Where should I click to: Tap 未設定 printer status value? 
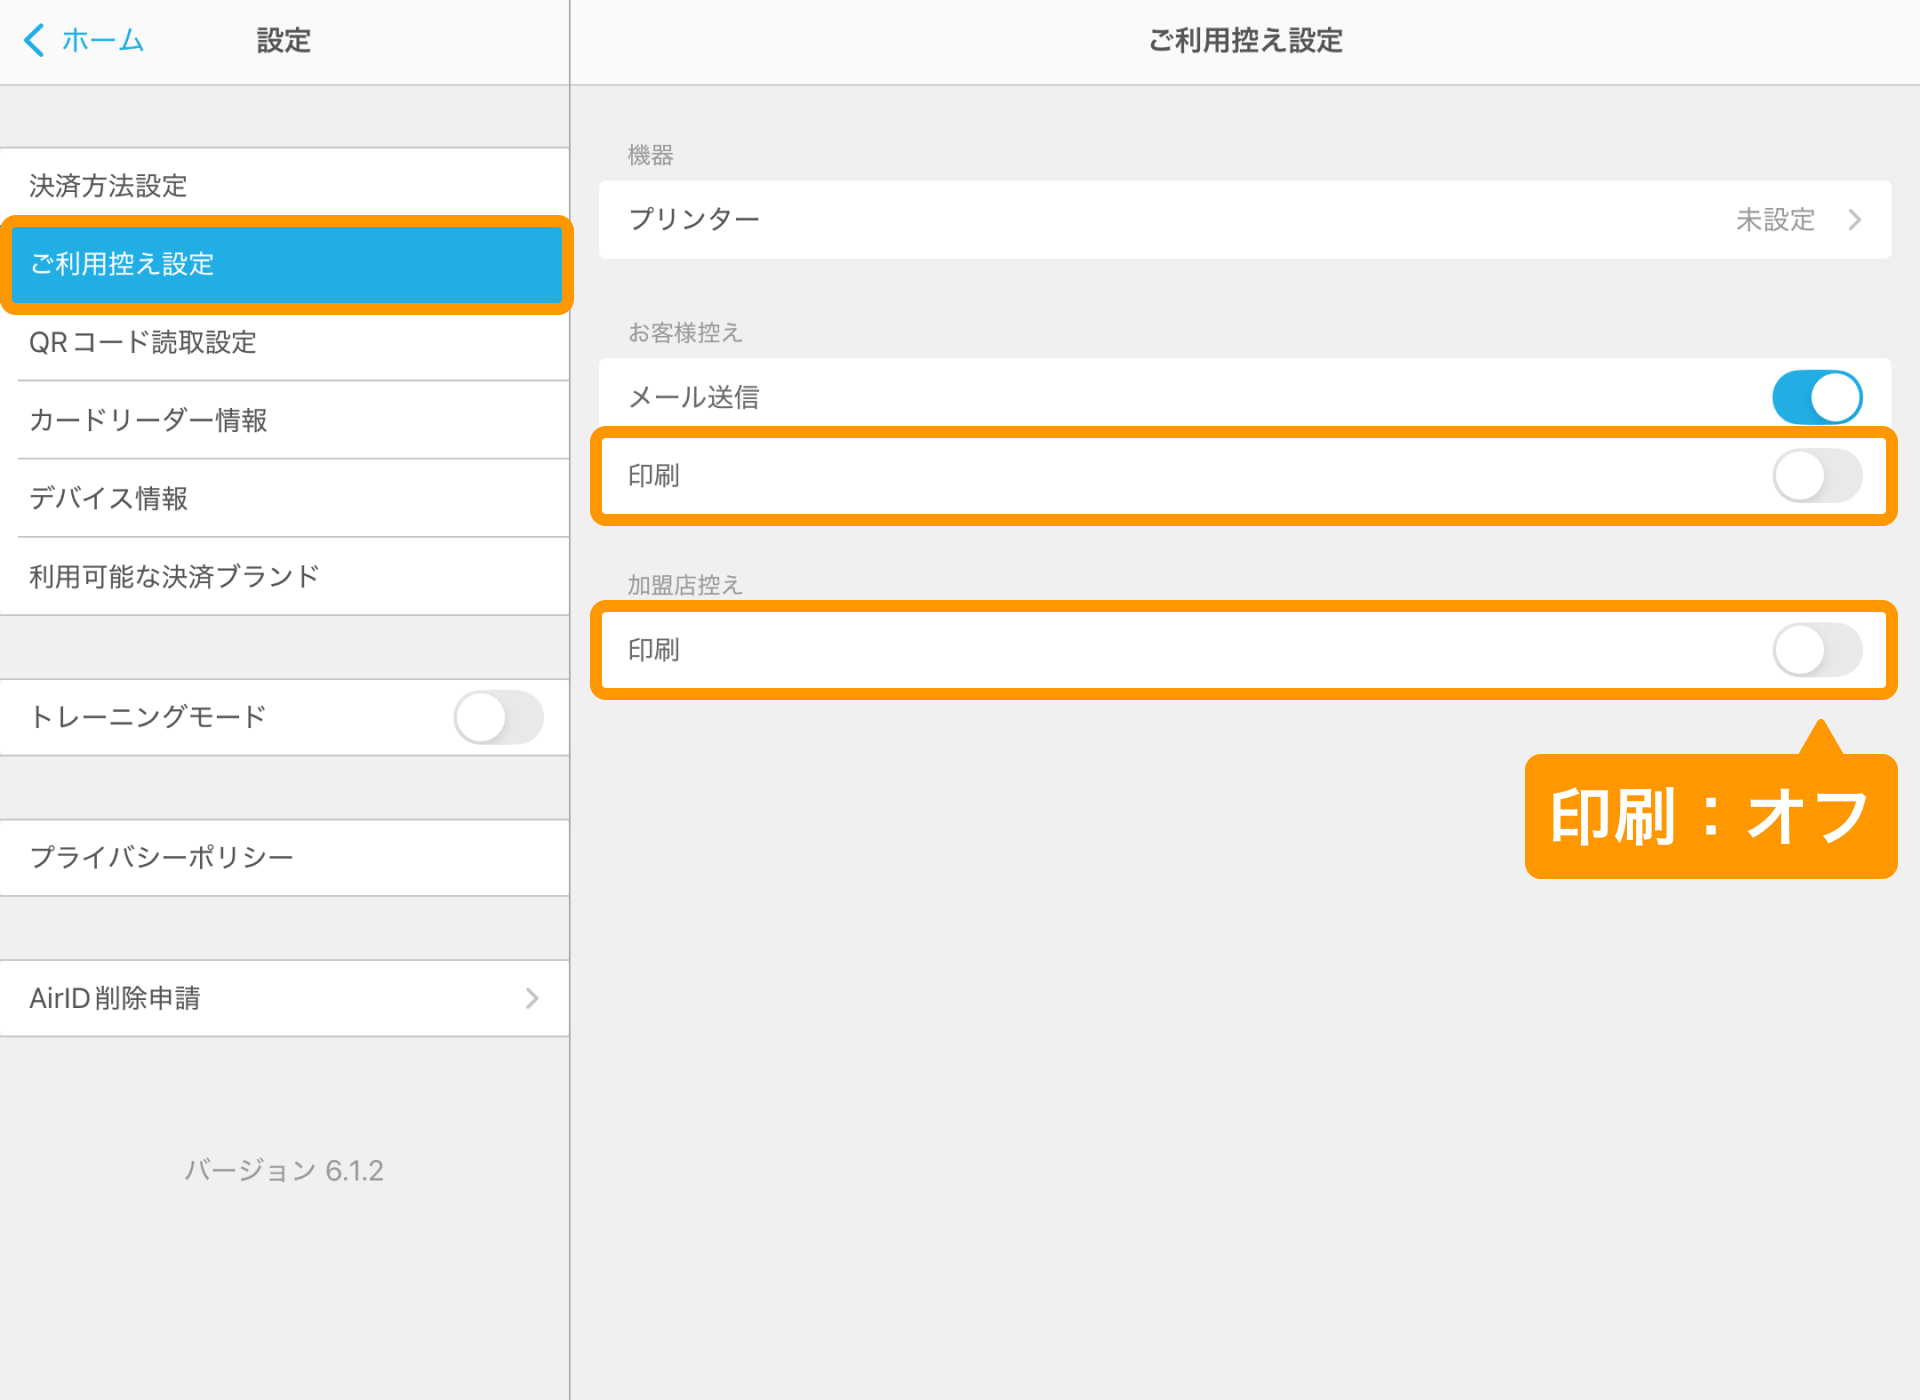pyautogui.click(x=1775, y=219)
